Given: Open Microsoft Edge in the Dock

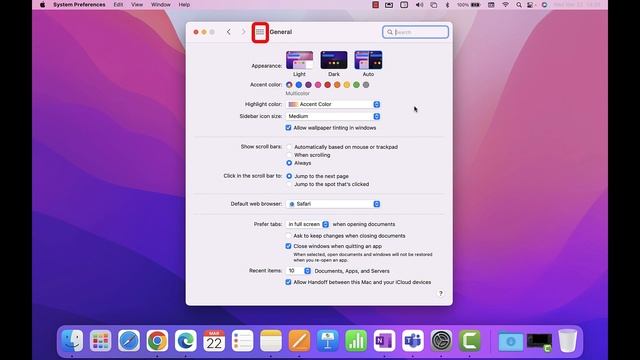Looking at the screenshot, I should (186, 340).
